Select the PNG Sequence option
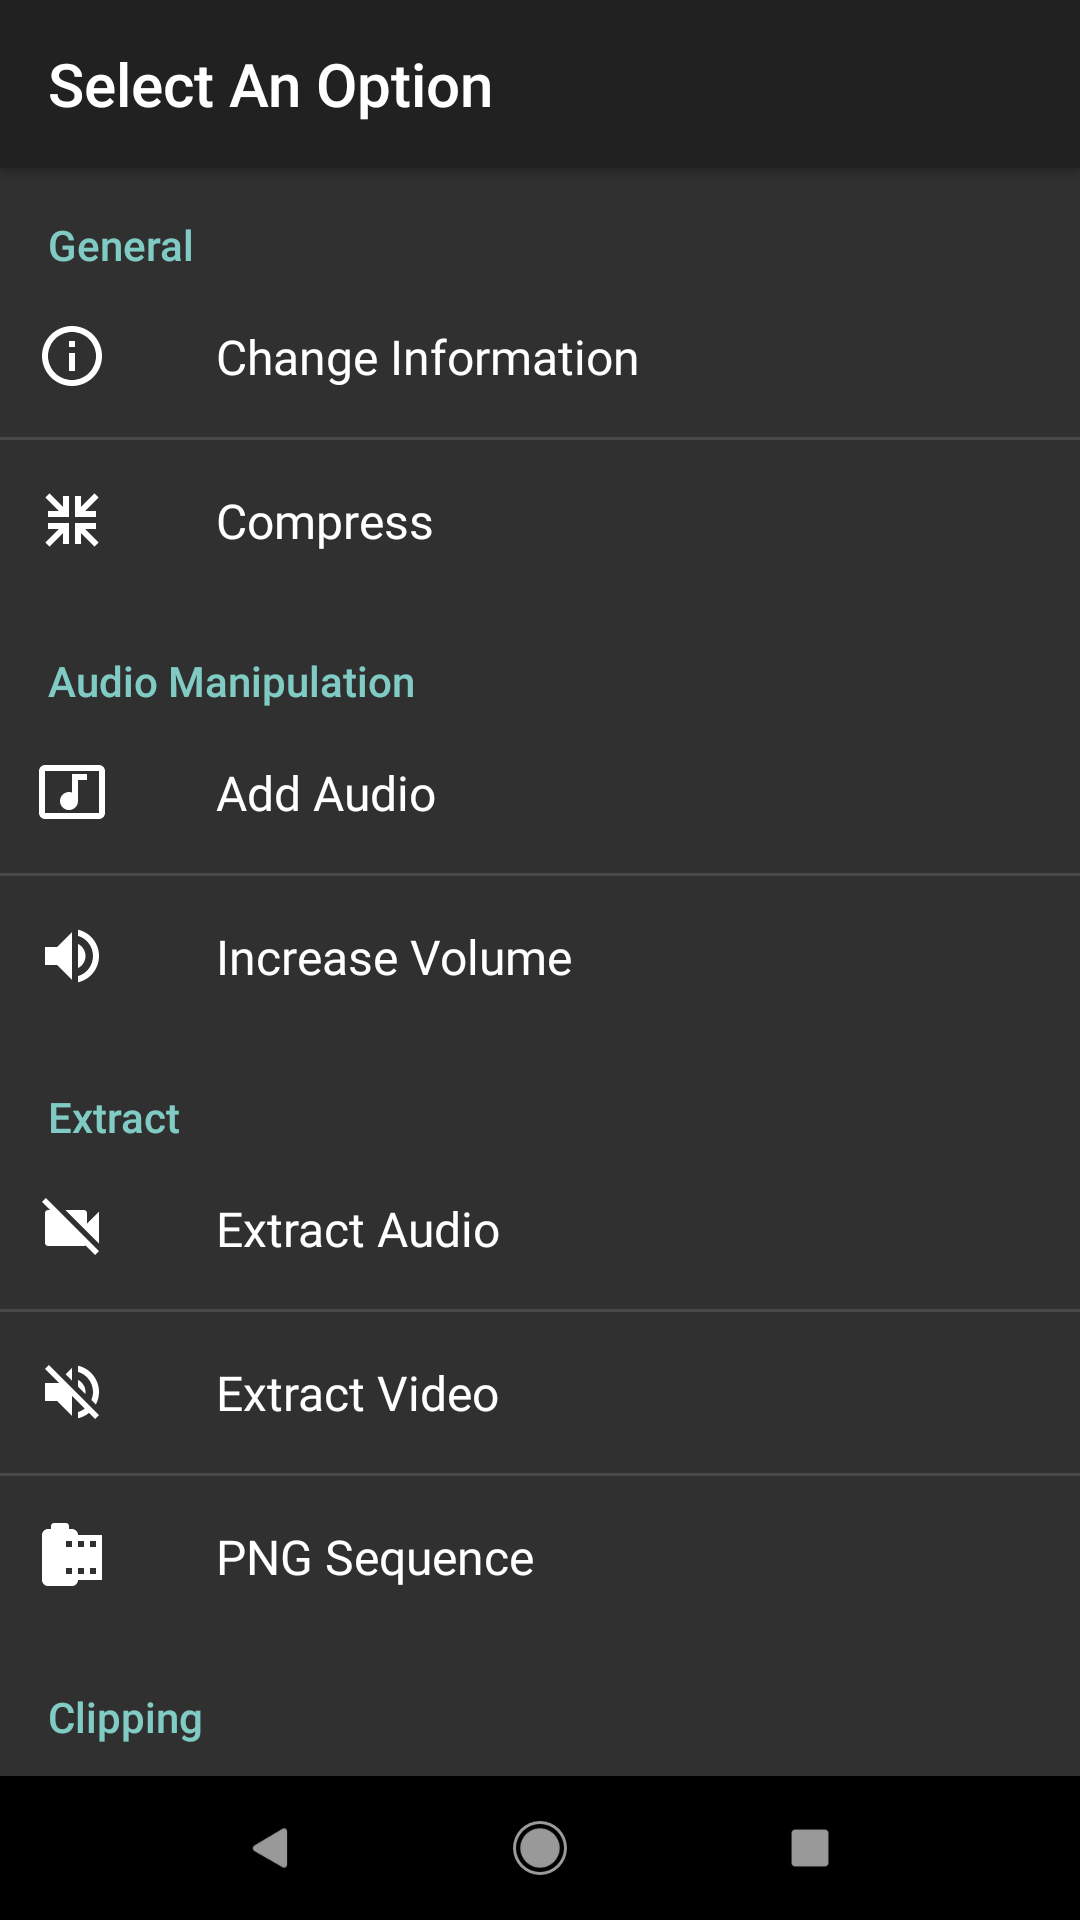1080x1920 pixels. click(540, 1557)
